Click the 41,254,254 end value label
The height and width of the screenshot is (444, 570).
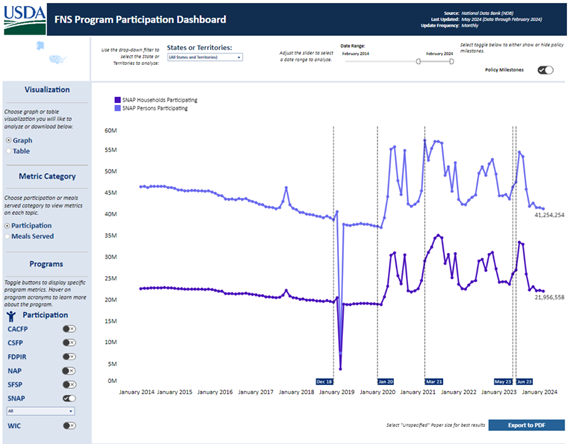[549, 215]
